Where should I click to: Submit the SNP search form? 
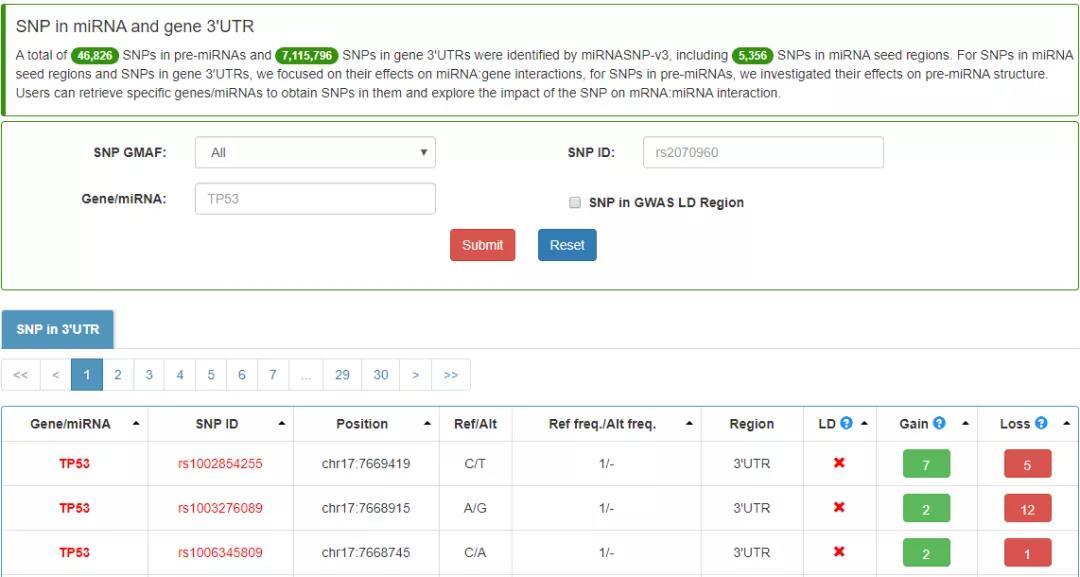click(x=483, y=244)
